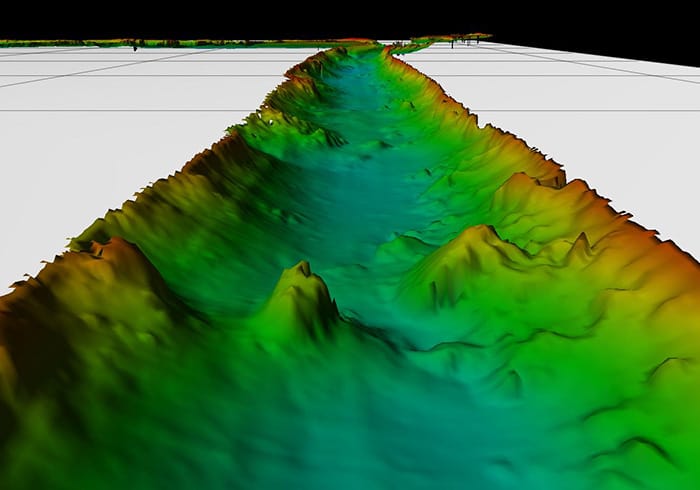Click the white grid plane left of the terrain

120,150
